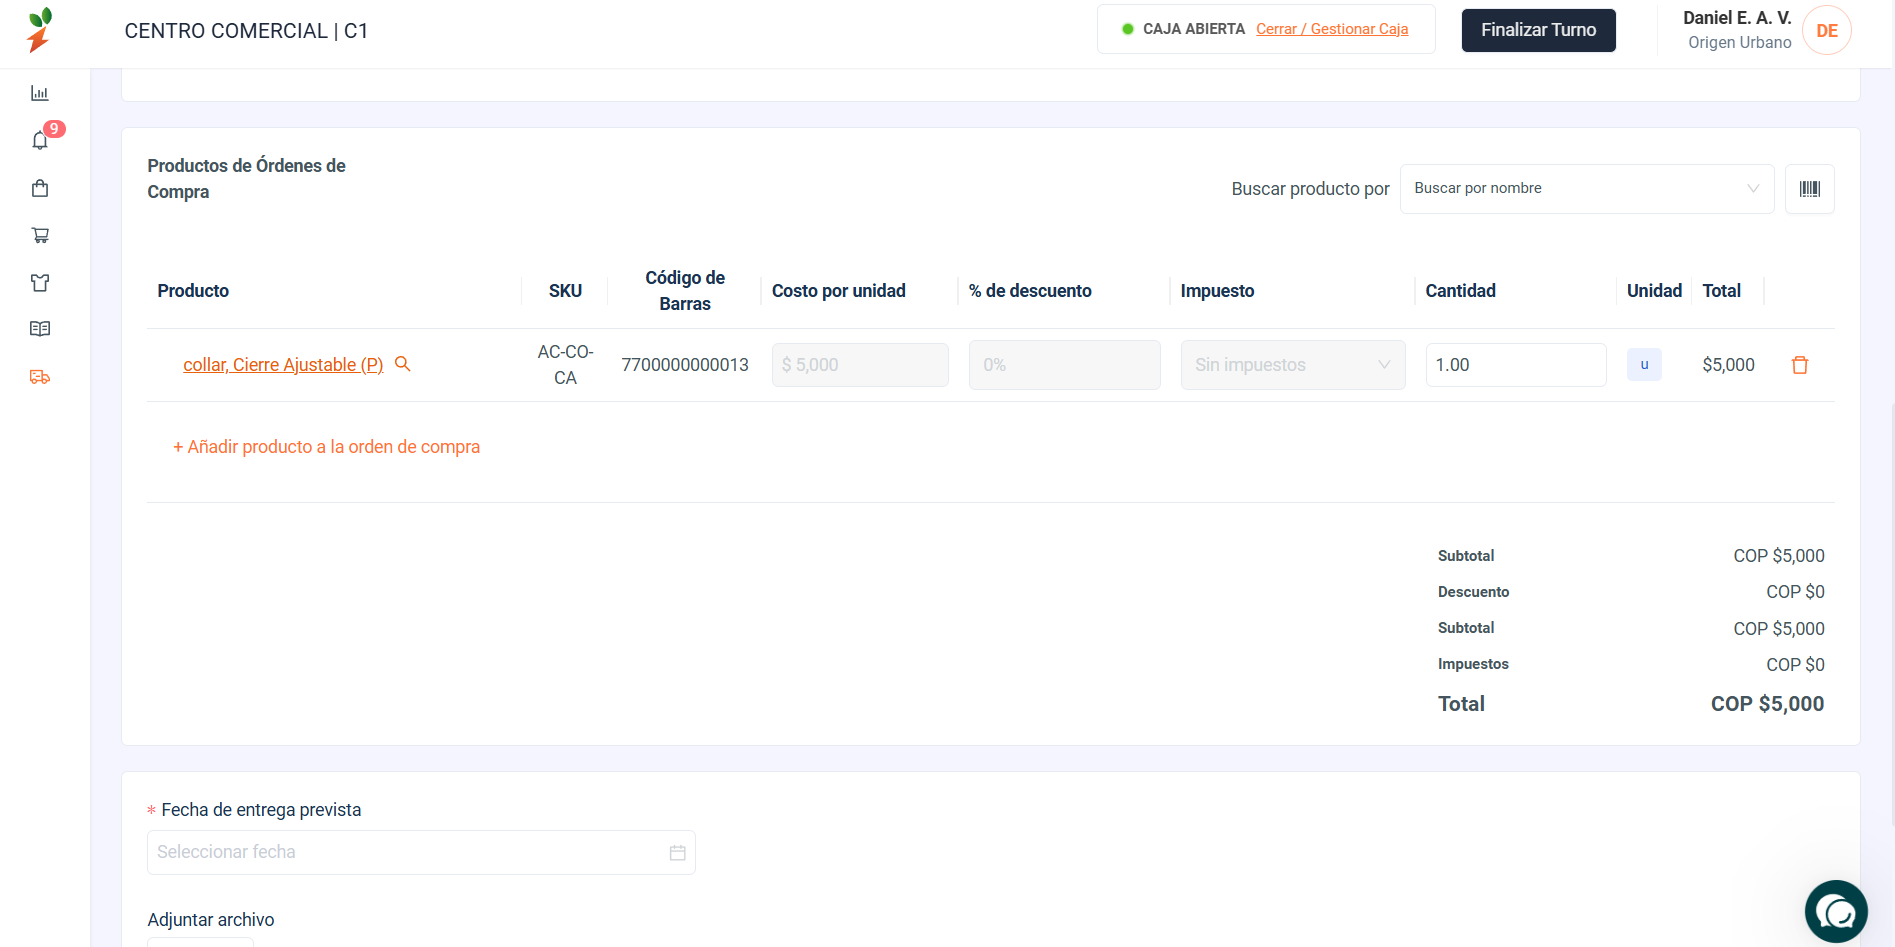This screenshot has height=947, width=1895.
Task: Open the delivery truck sidebar icon
Action: [x=40, y=377]
